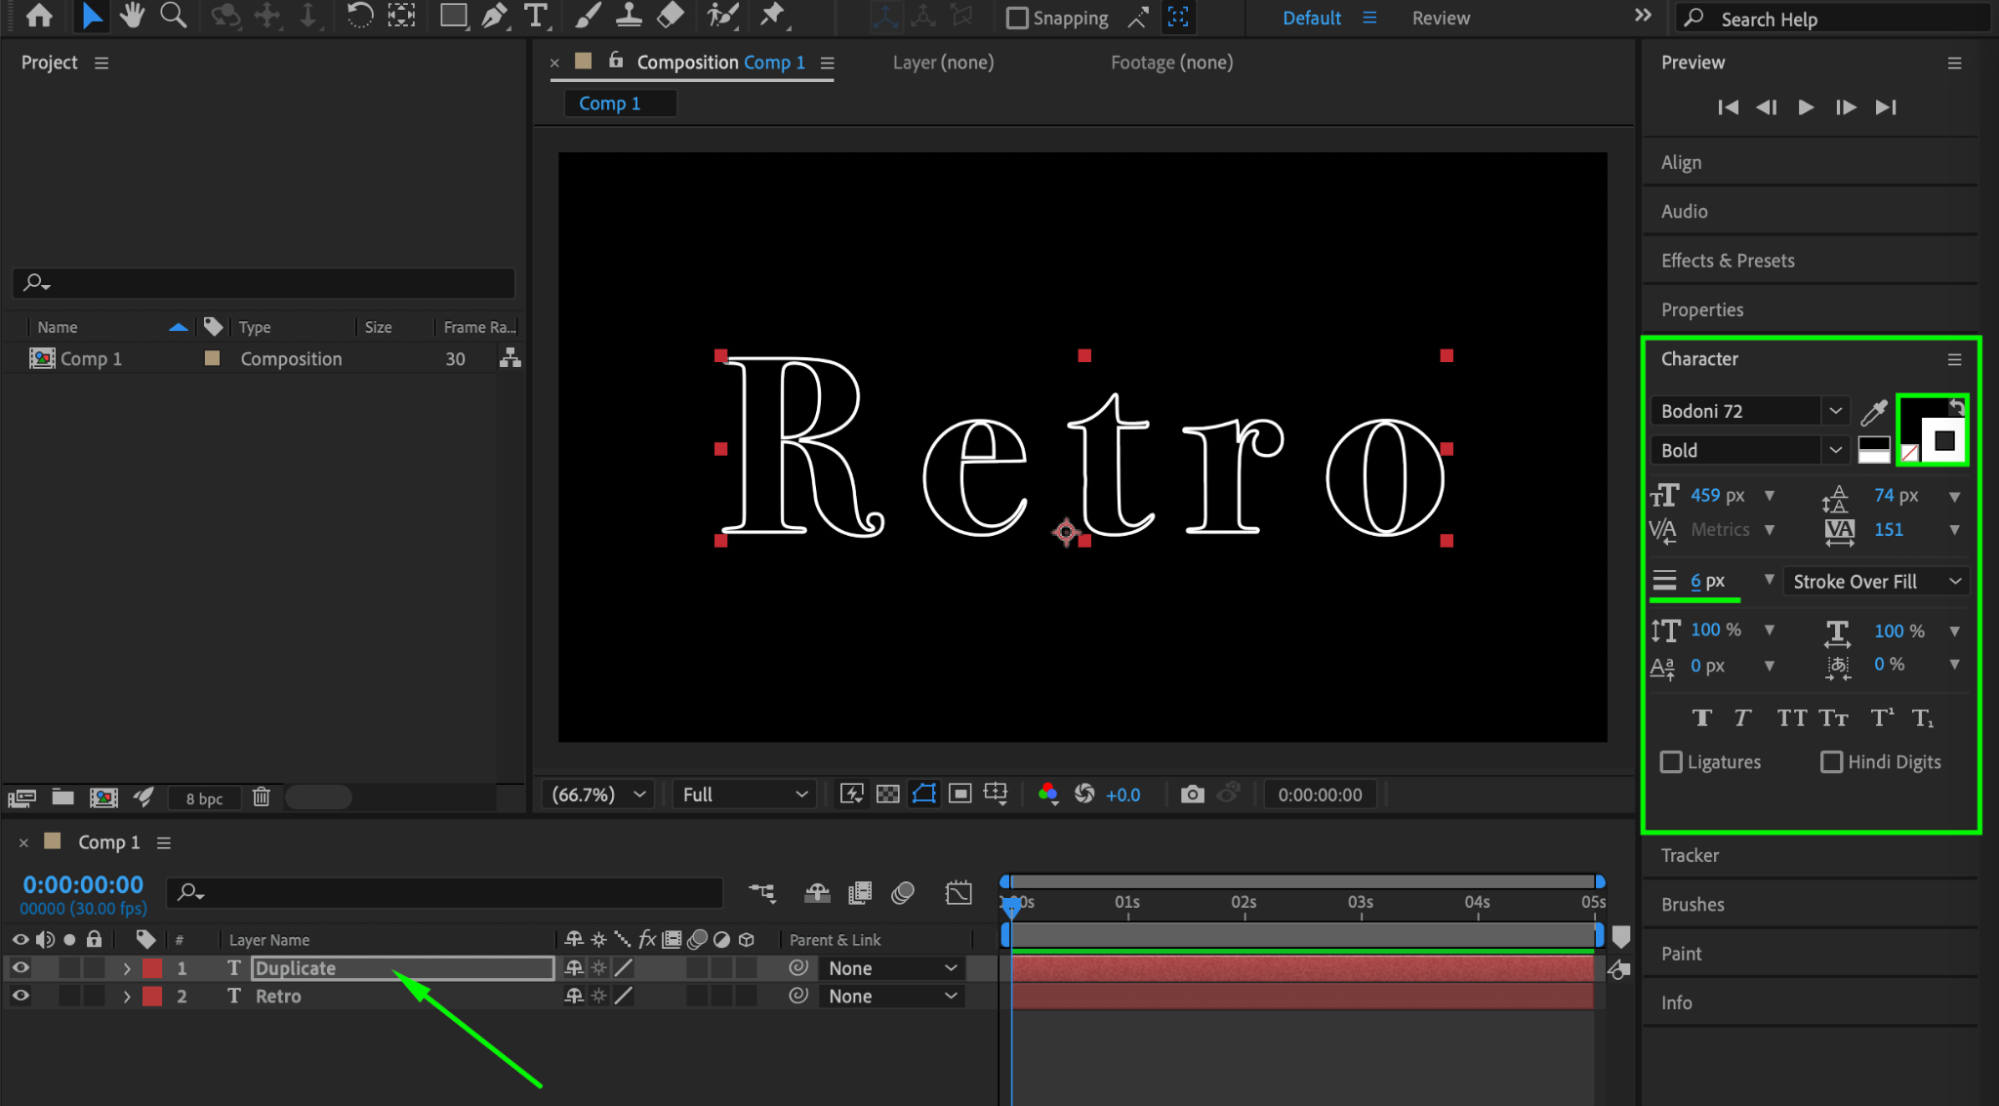The width and height of the screenshot is (1999, 1106).
Task: Go to the Home screen icon
Action: click(x=40, y=16)
